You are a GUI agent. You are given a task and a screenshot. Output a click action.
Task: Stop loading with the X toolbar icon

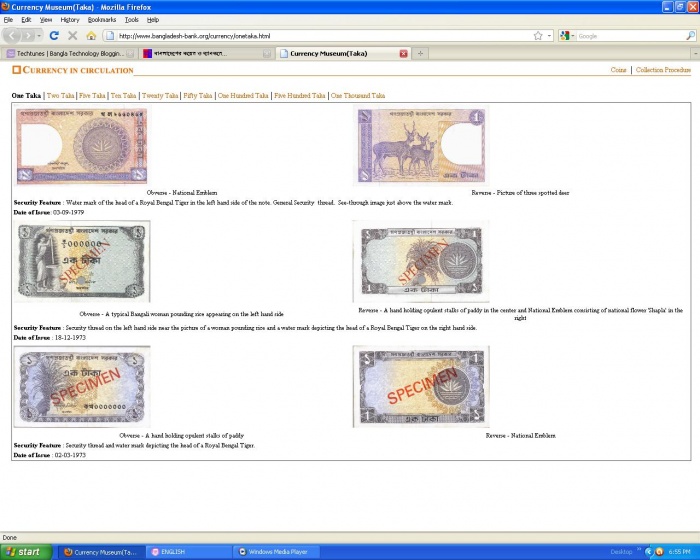[72, 36]
